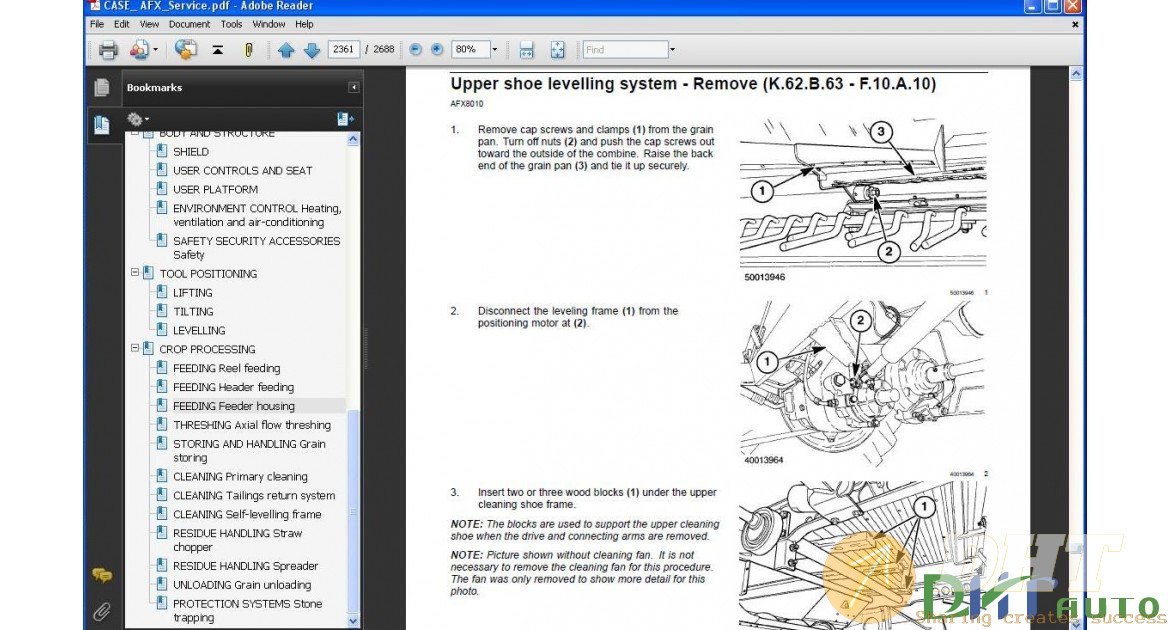Click bookmark icon beside THRESHING Axial flow
This screenshot has height=630, width=1170.
pos(161,424)
